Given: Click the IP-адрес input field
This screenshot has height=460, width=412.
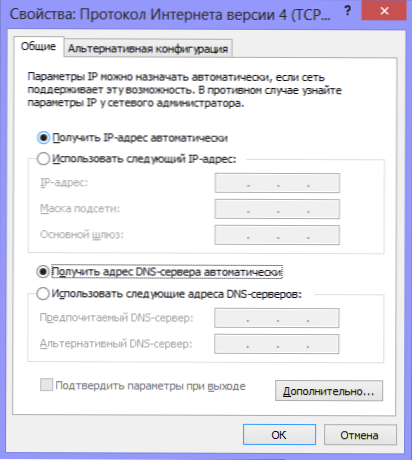Looking at the screenshot, I should pos(277,183).
